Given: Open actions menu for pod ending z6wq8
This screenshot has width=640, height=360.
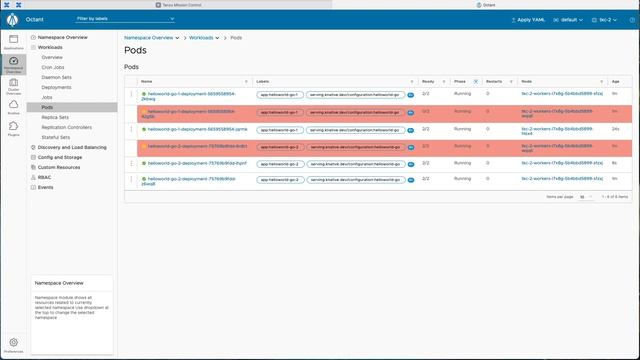Looking at the screenshot, I should (131, 179).
